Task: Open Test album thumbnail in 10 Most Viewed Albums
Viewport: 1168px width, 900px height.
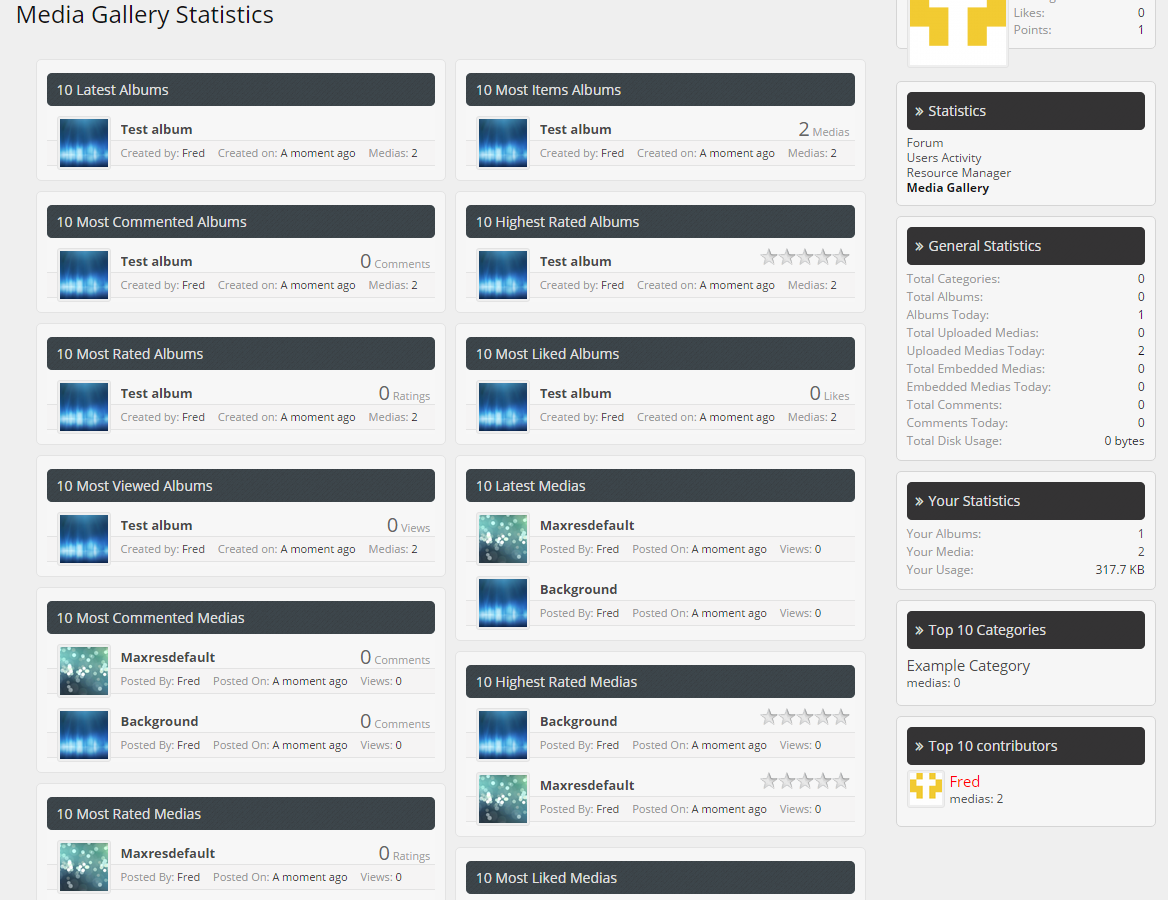Action: [84, 539]
